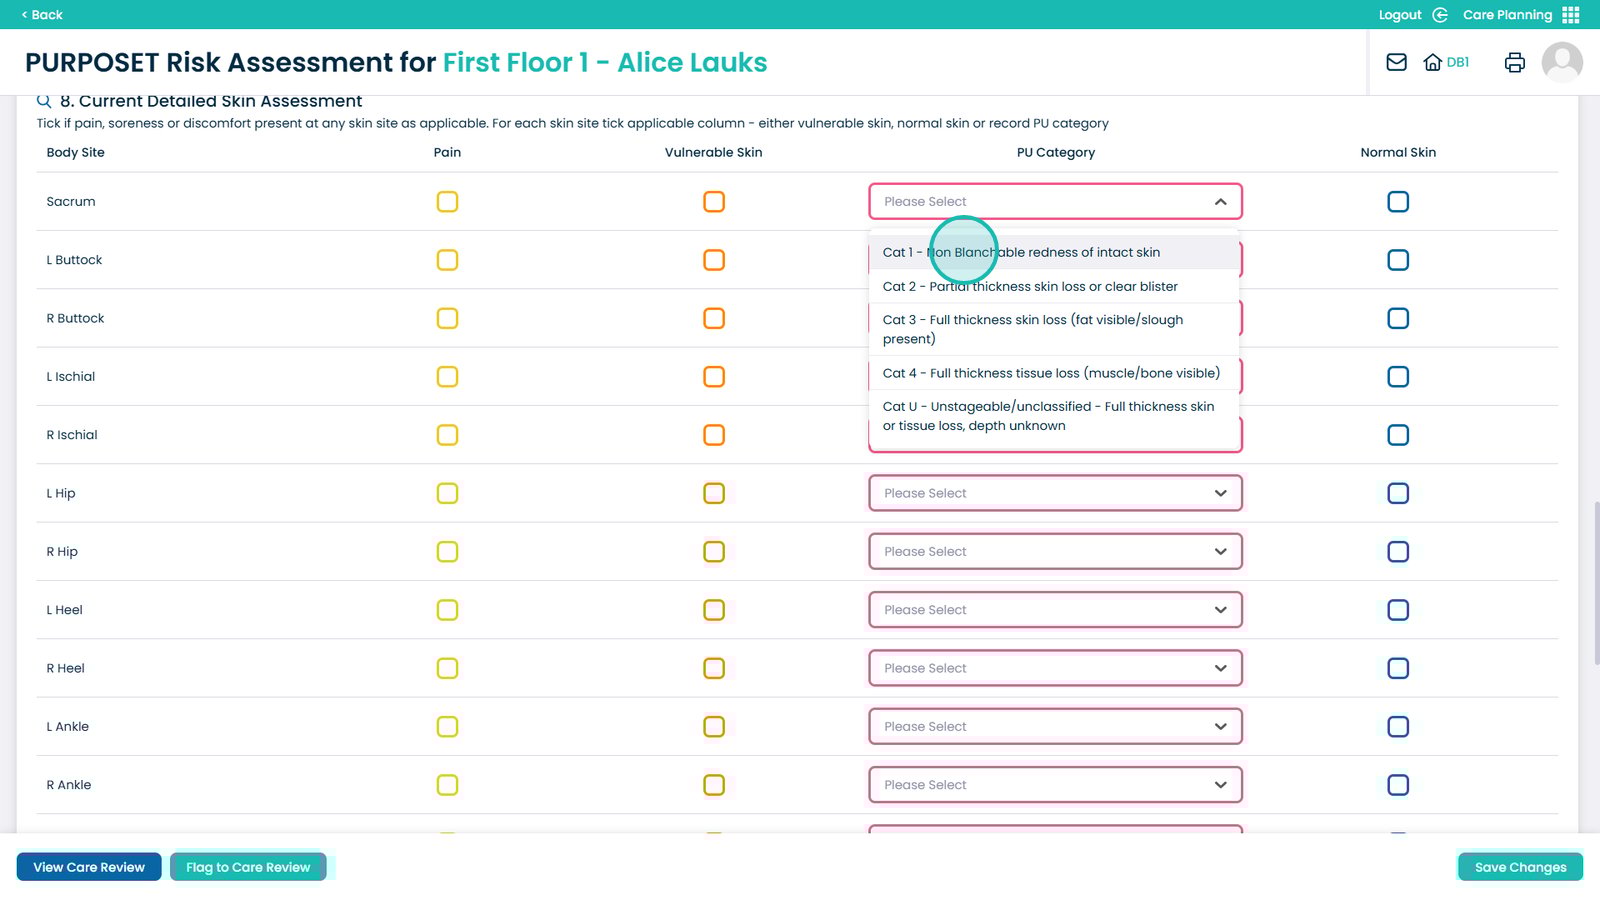Click the DB1 home icon
1600x900 pixels.
pyautogui.click(x=1433, y=62)
